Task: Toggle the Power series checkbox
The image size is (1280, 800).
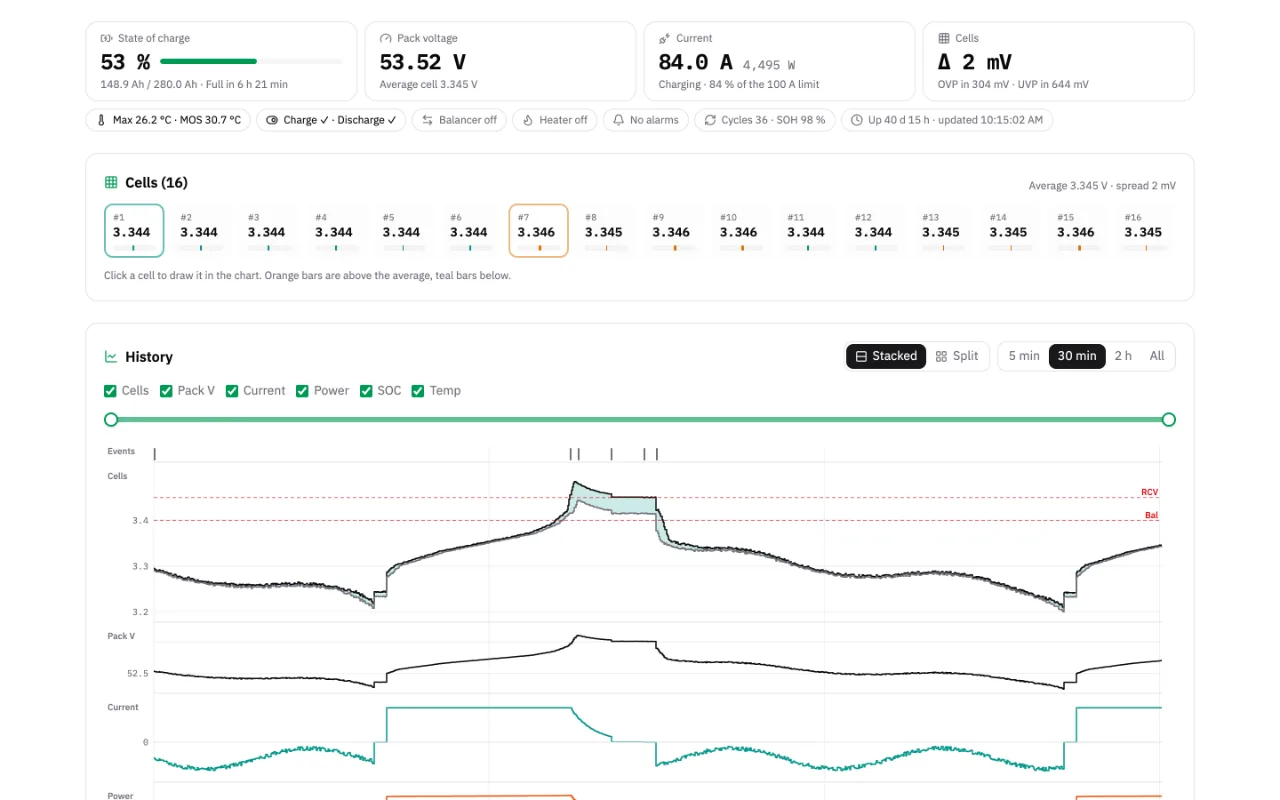Action: coord(302,391)
